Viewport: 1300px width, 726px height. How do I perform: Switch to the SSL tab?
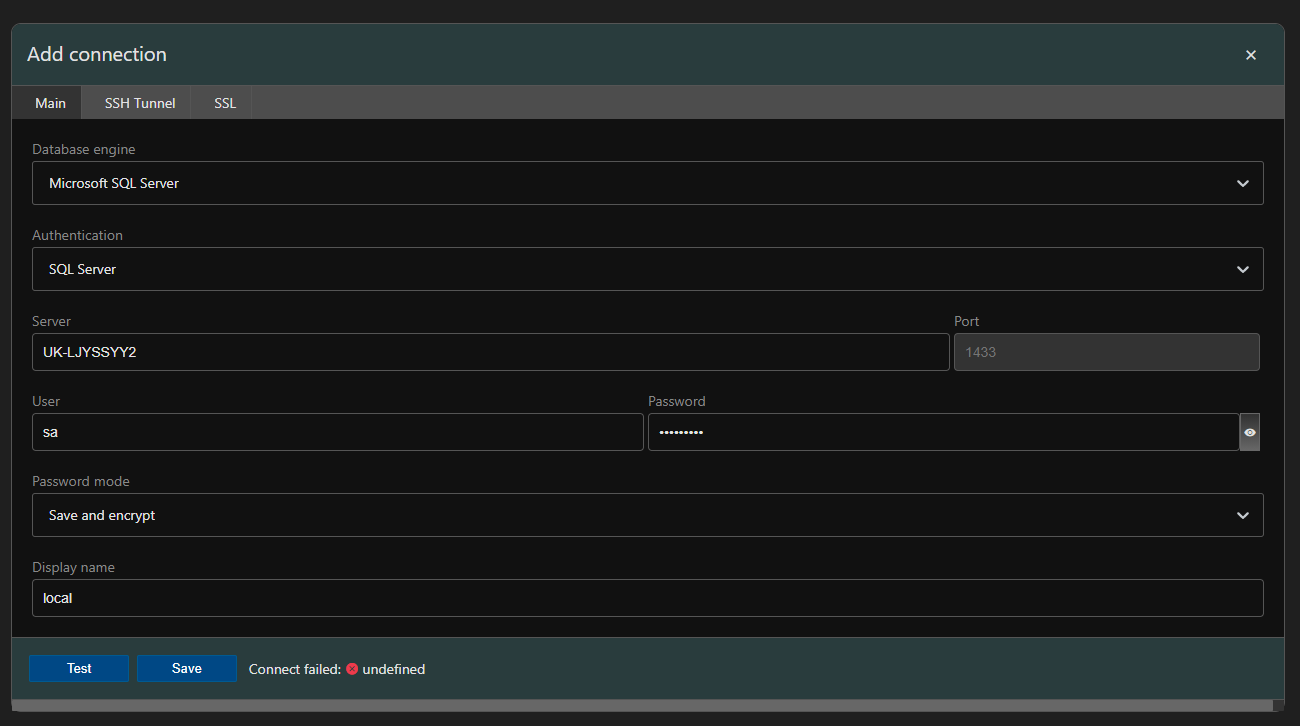[224, 102]
